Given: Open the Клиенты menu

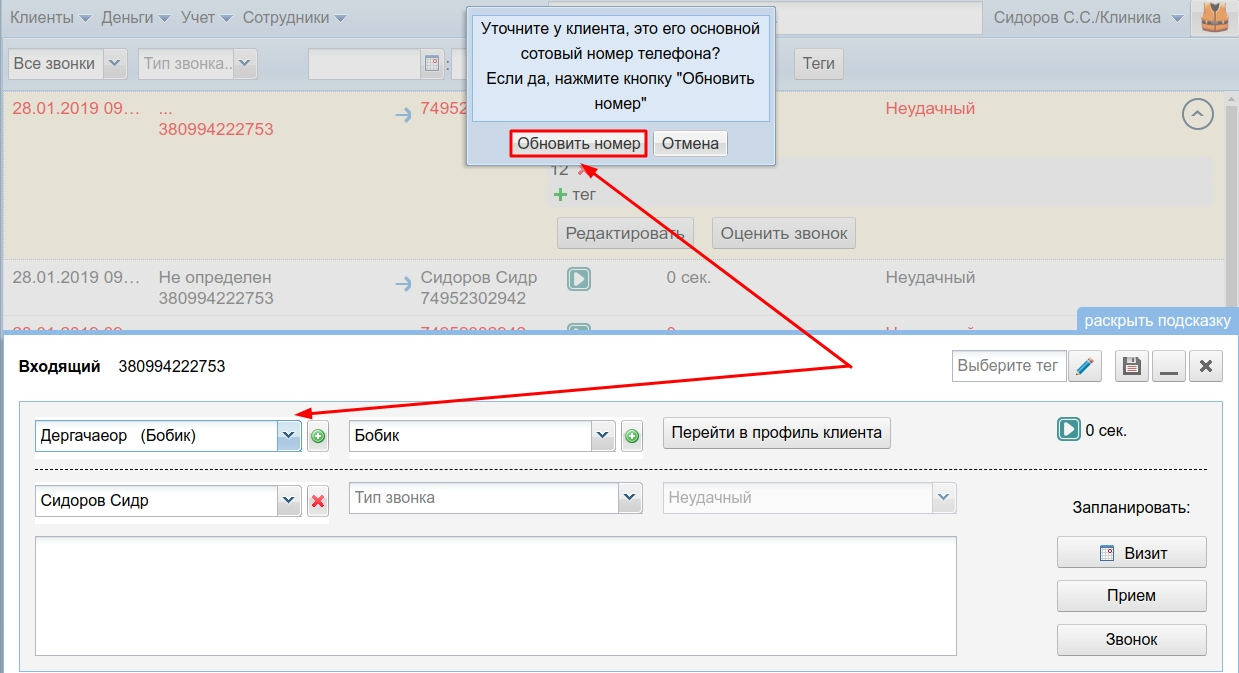Looking at the screenshot, I should (50, 18).
